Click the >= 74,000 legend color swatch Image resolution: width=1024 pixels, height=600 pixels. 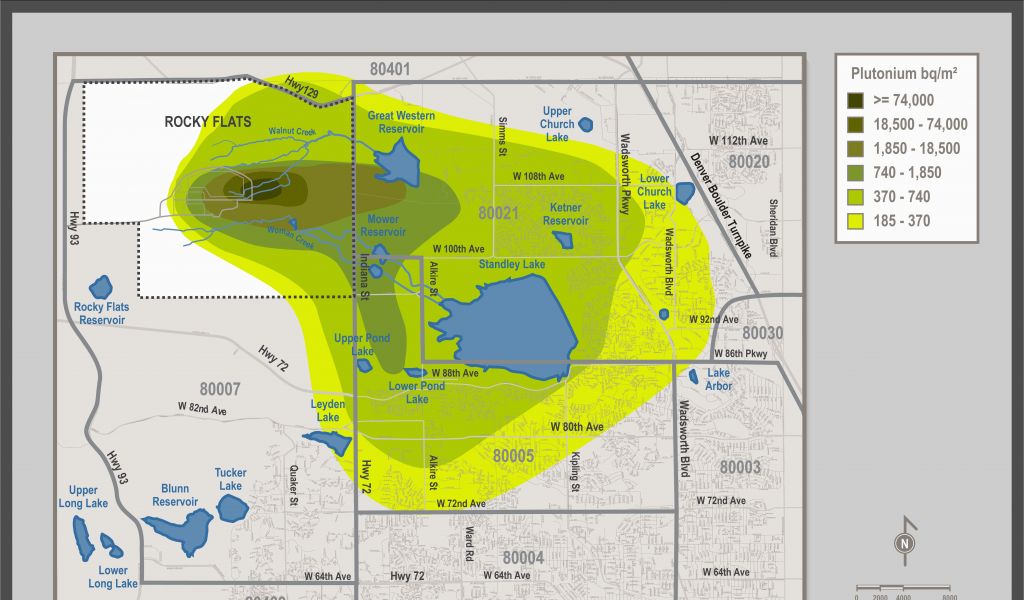(x=856, y=100)
